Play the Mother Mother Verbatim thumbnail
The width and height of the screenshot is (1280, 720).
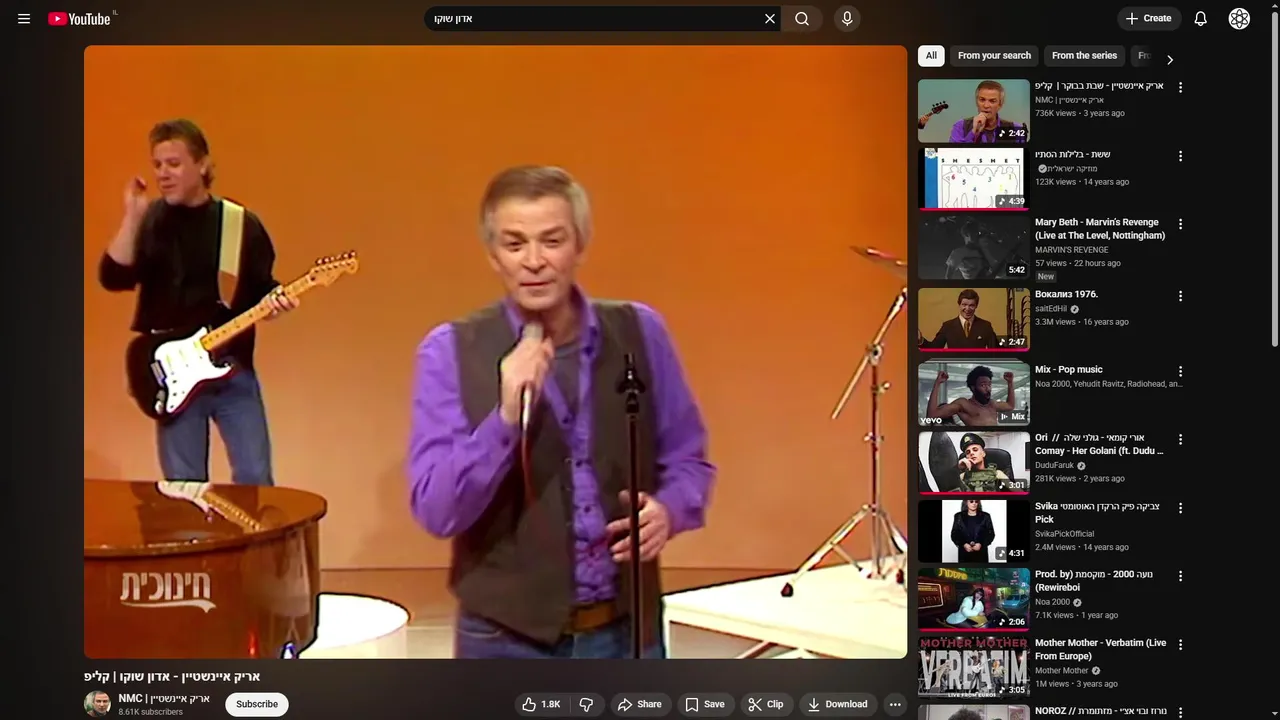click(x=974, y=667)
